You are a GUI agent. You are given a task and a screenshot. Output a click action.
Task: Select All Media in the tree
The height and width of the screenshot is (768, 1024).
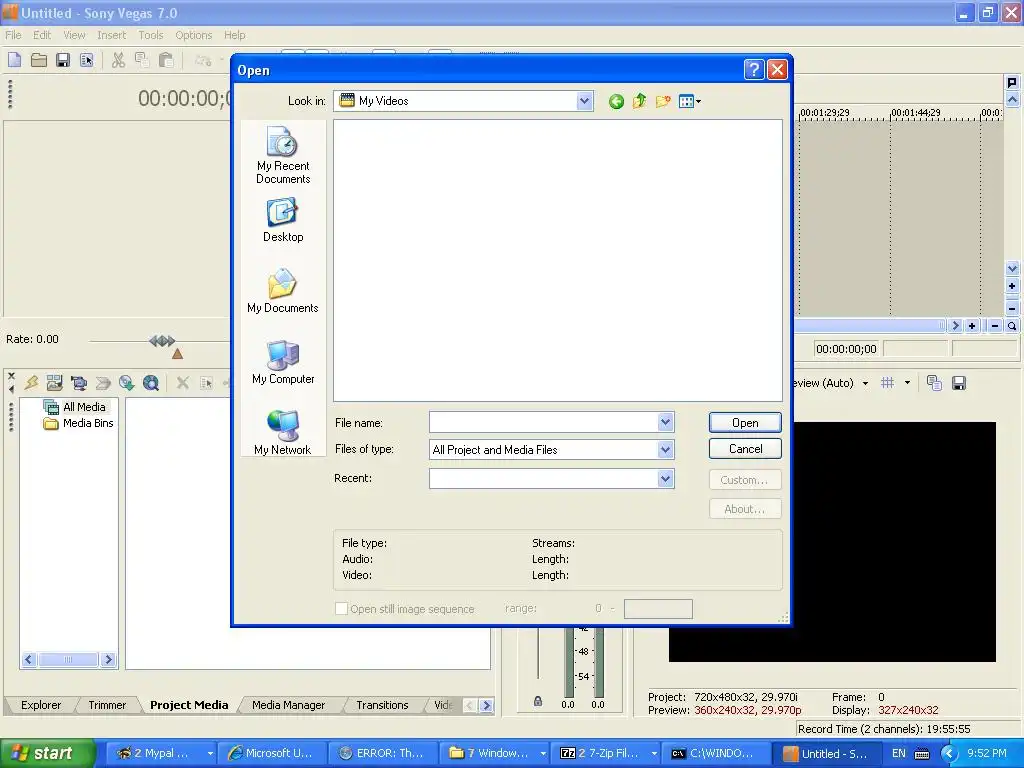(84, 407)
